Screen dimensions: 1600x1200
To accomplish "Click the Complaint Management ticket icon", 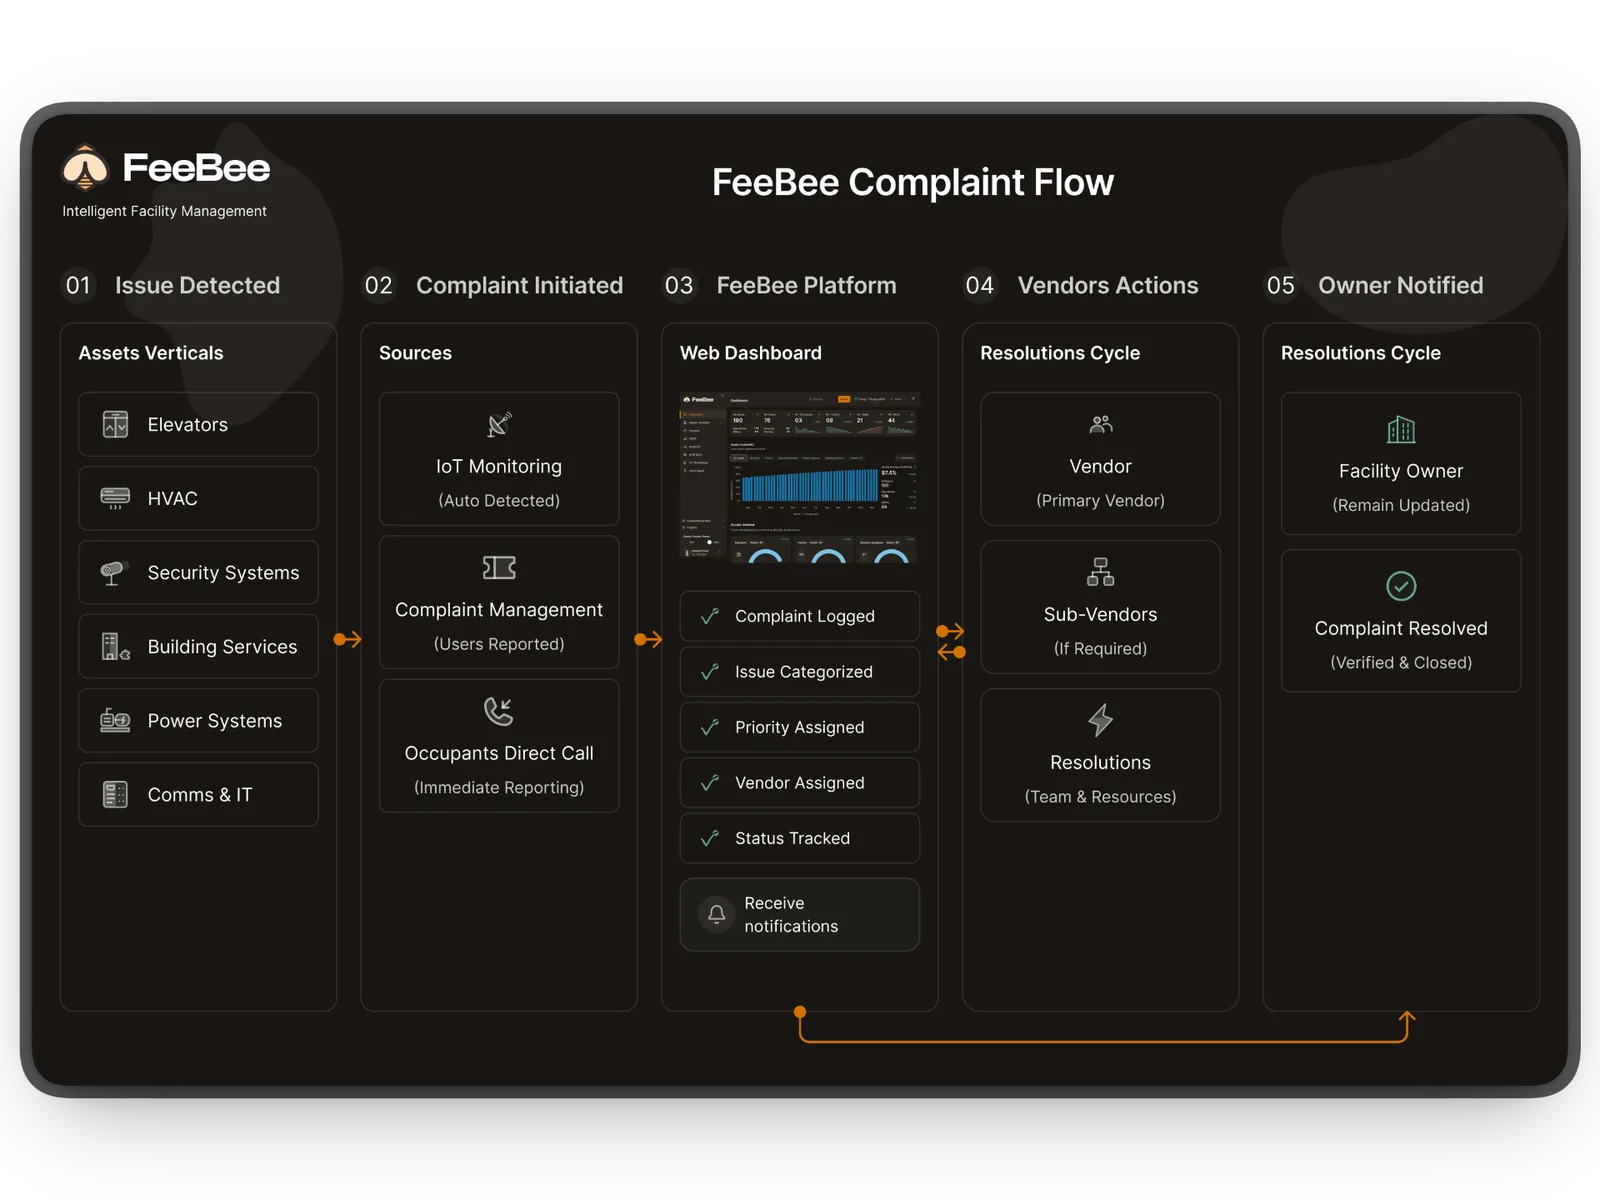I will pyautogui.click(x=499, y=568).
